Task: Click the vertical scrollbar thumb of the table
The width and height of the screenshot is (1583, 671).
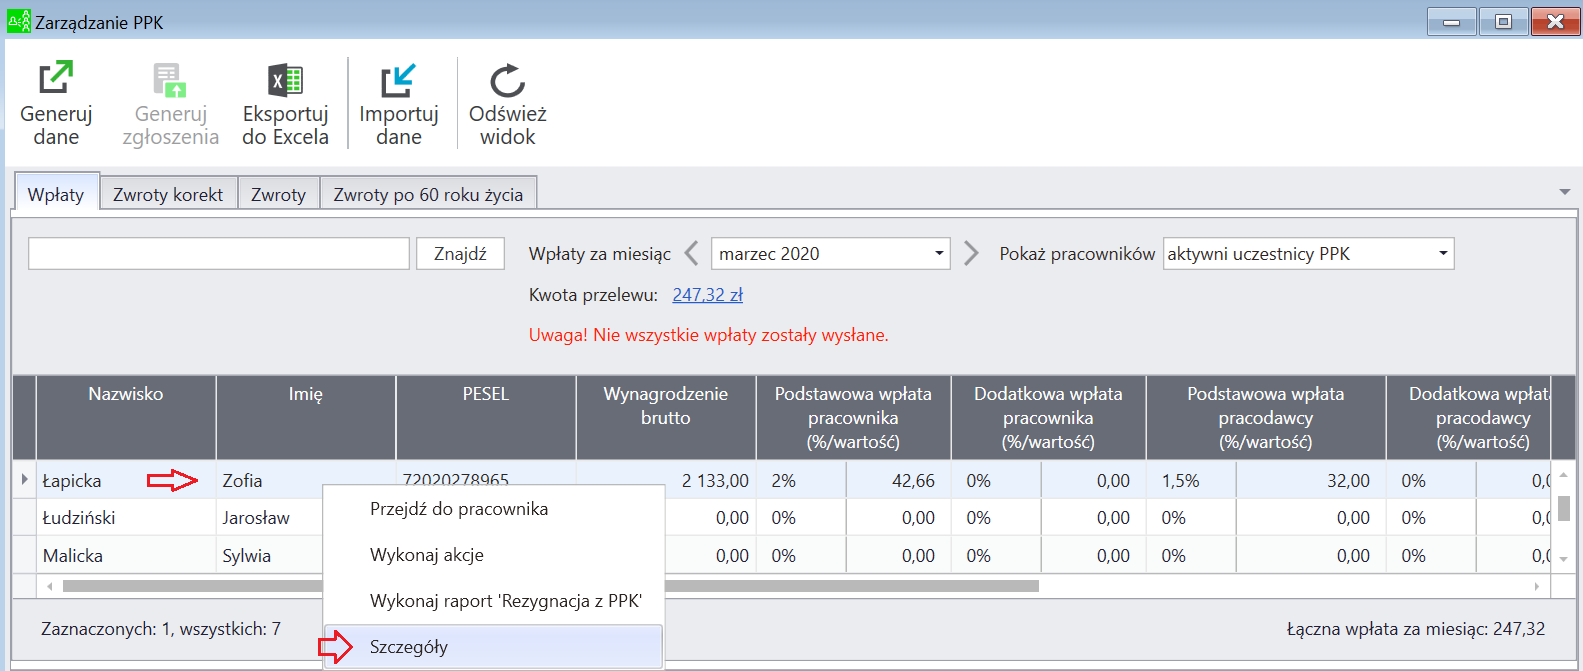Action: (1563, 508)
